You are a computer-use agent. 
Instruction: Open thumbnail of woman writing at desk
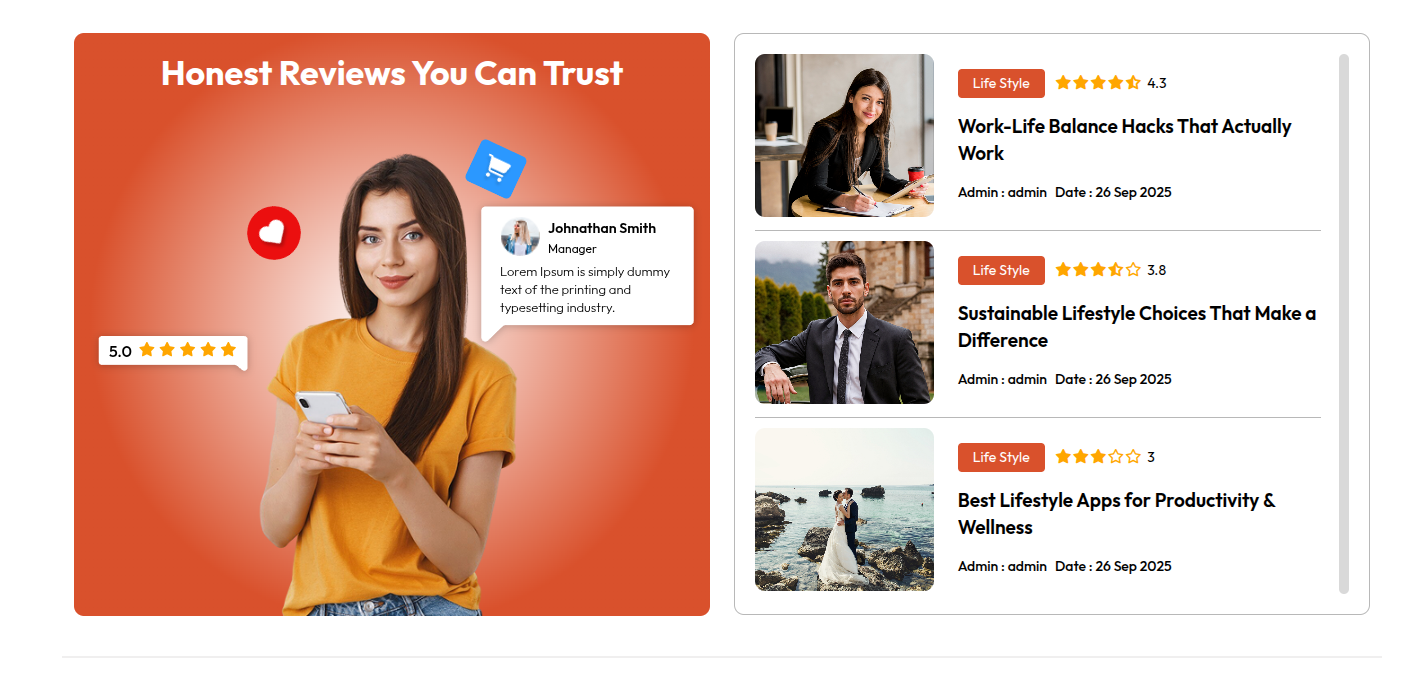(844, 135)
